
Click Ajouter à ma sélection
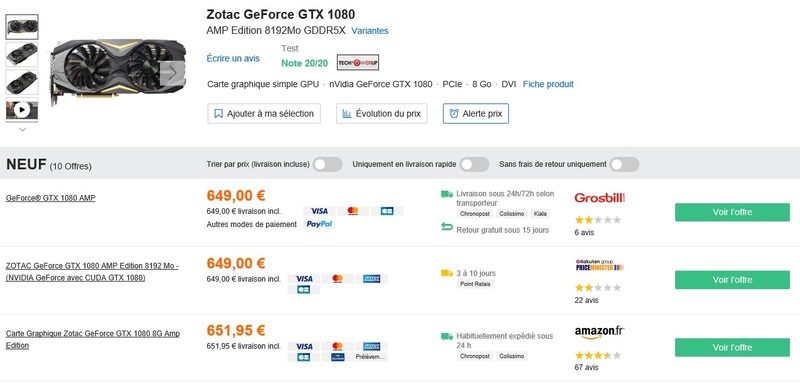point(264,114)
